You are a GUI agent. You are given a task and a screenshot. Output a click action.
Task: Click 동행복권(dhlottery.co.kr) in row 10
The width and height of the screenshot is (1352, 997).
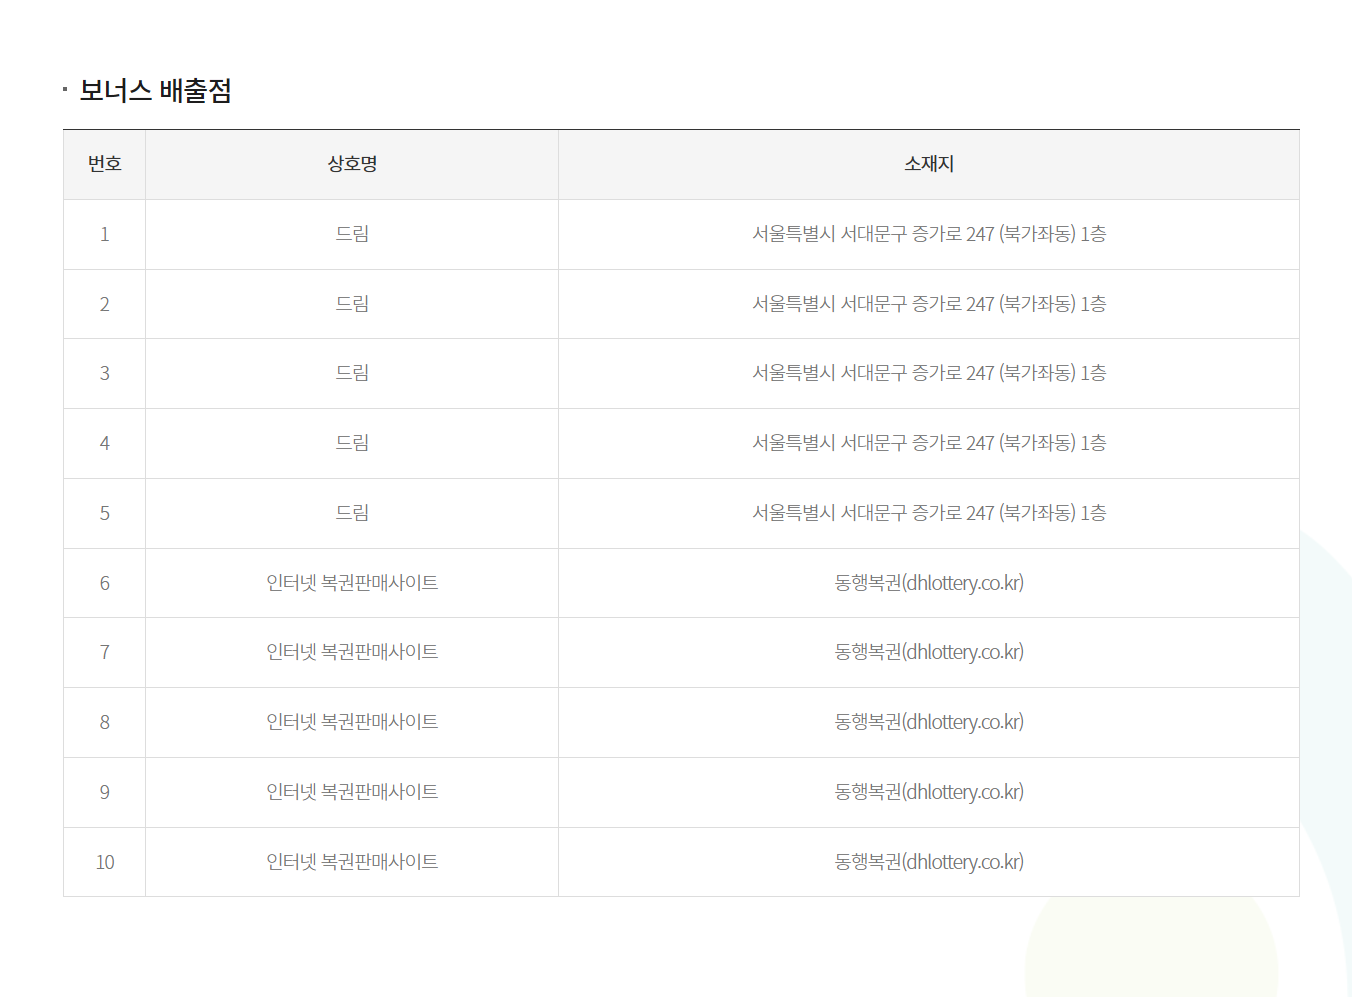(929, 862)
